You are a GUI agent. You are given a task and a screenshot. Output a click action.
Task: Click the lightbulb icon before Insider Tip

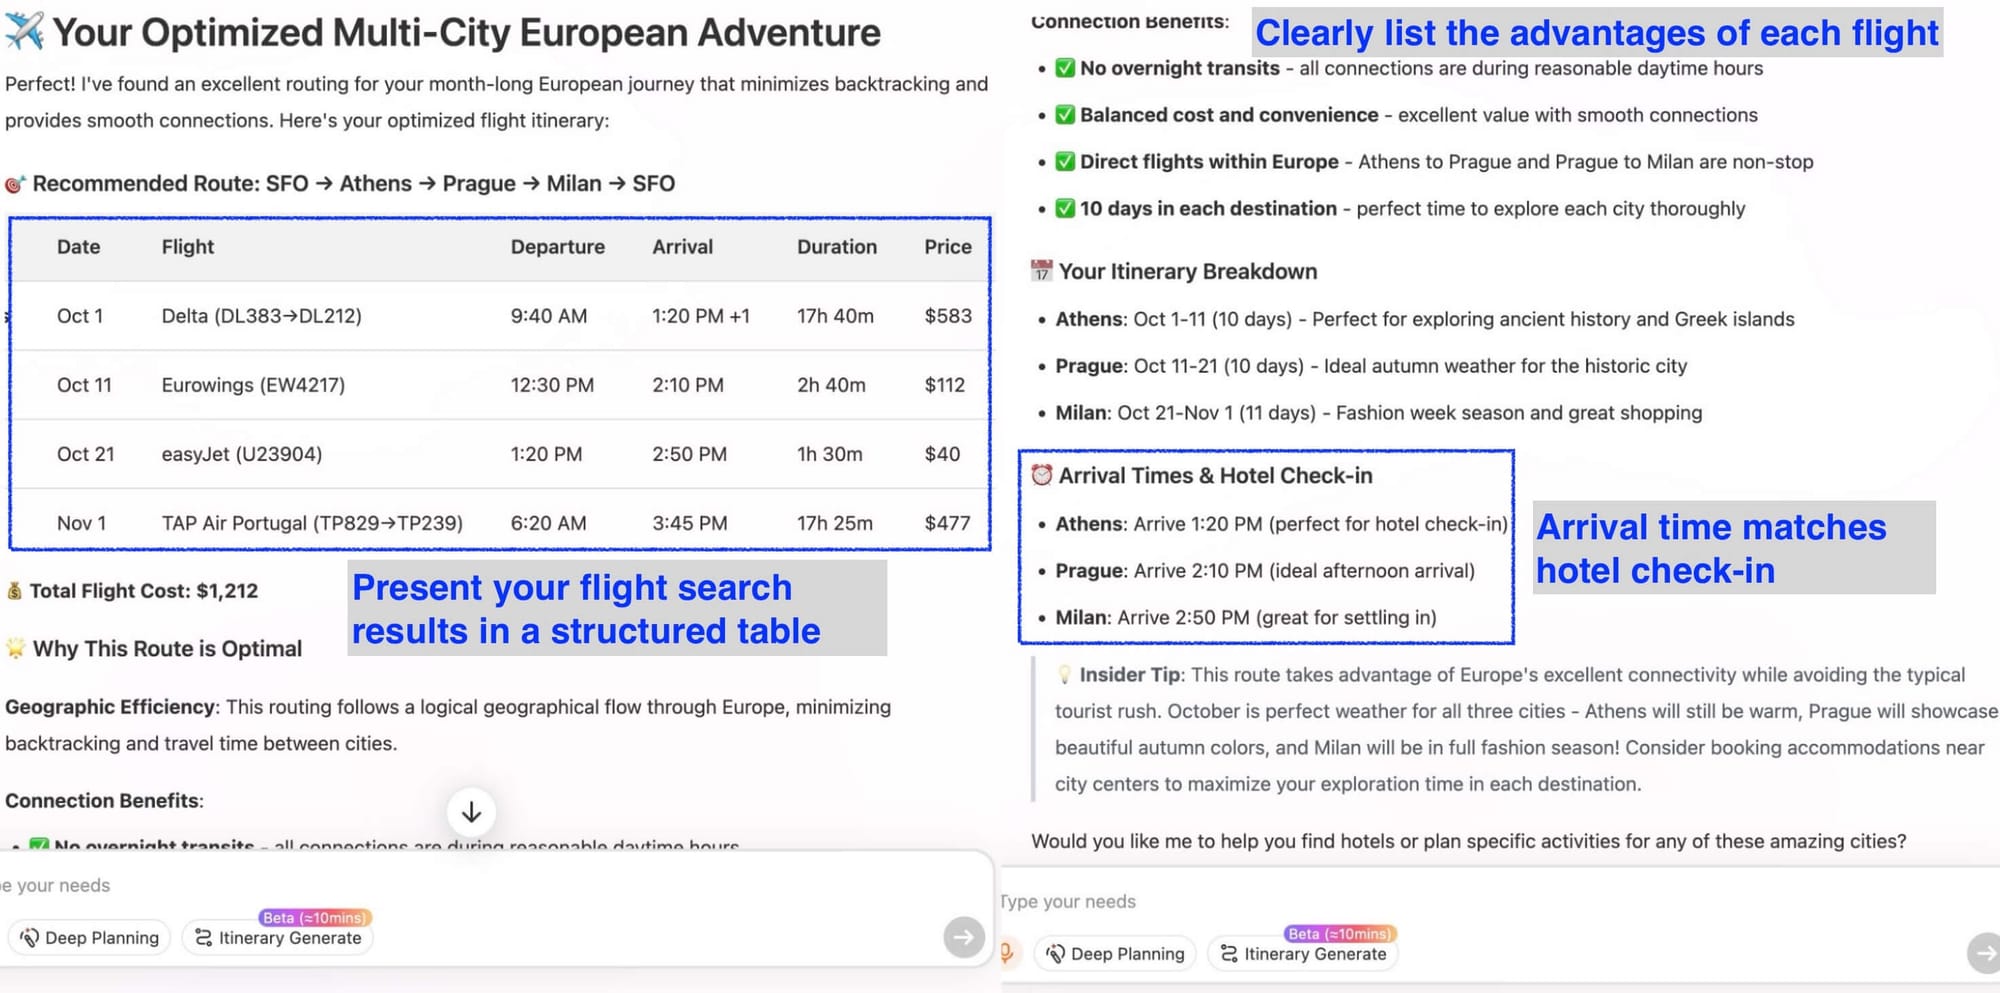click(x=1064, y=675)
